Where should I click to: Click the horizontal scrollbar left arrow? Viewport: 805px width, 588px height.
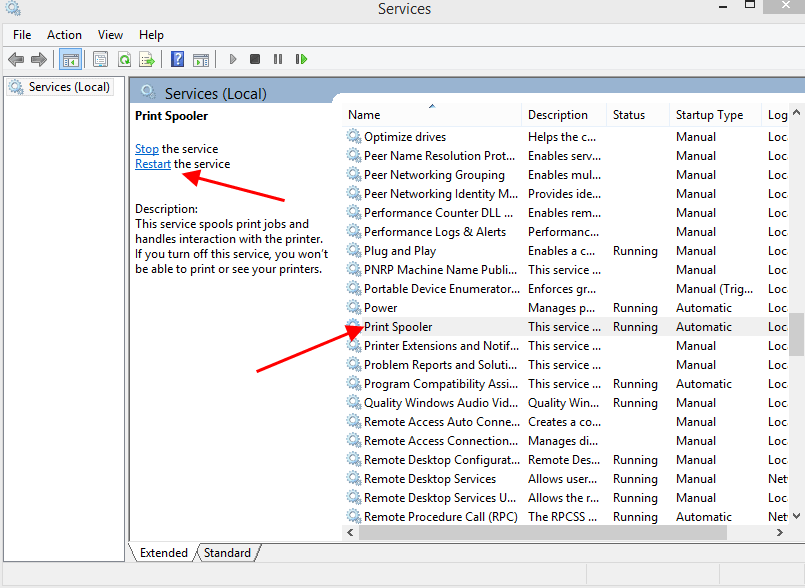[x=350, y=533]
